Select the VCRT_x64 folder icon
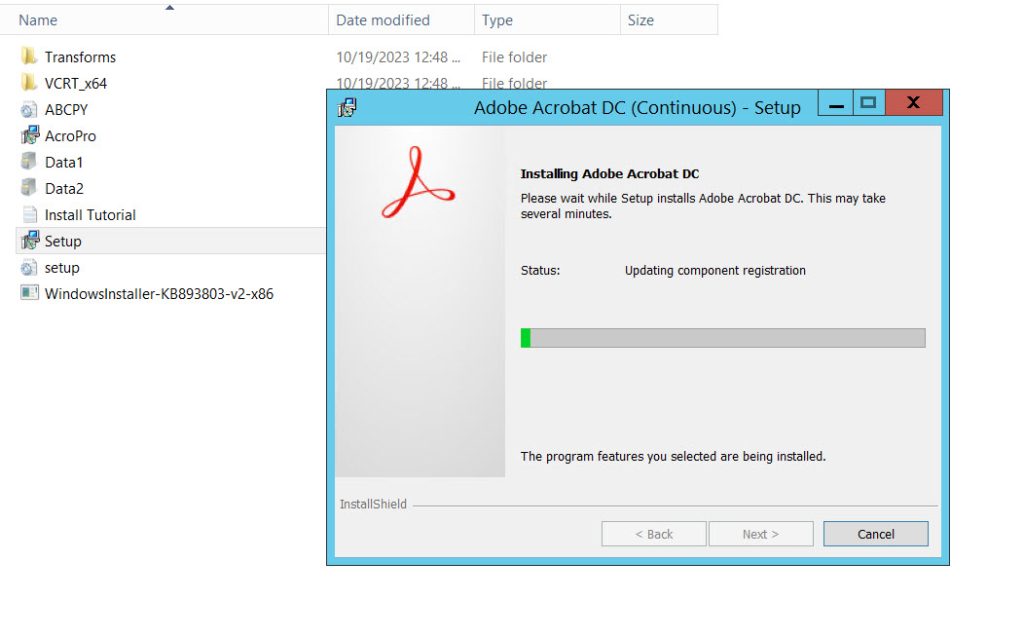Image resolution: width=1024 pixels, height=637 pixels. [x=29, y=83]
